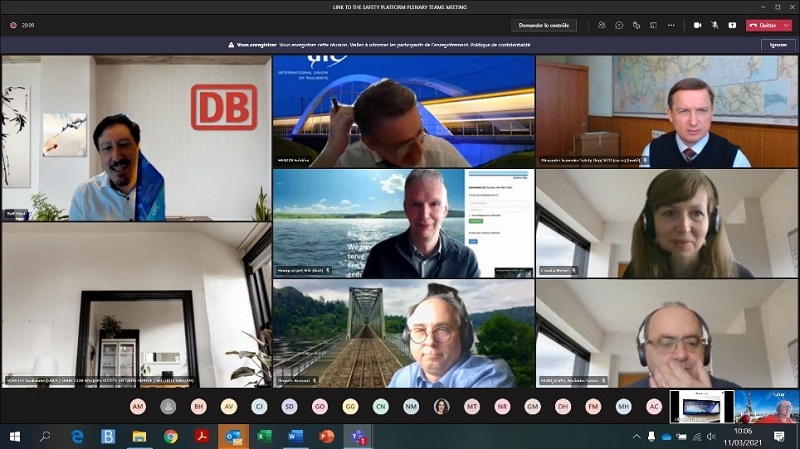
Task: Select the AM participant avatar
Action: pyautogui.click(x=138, y=407)
